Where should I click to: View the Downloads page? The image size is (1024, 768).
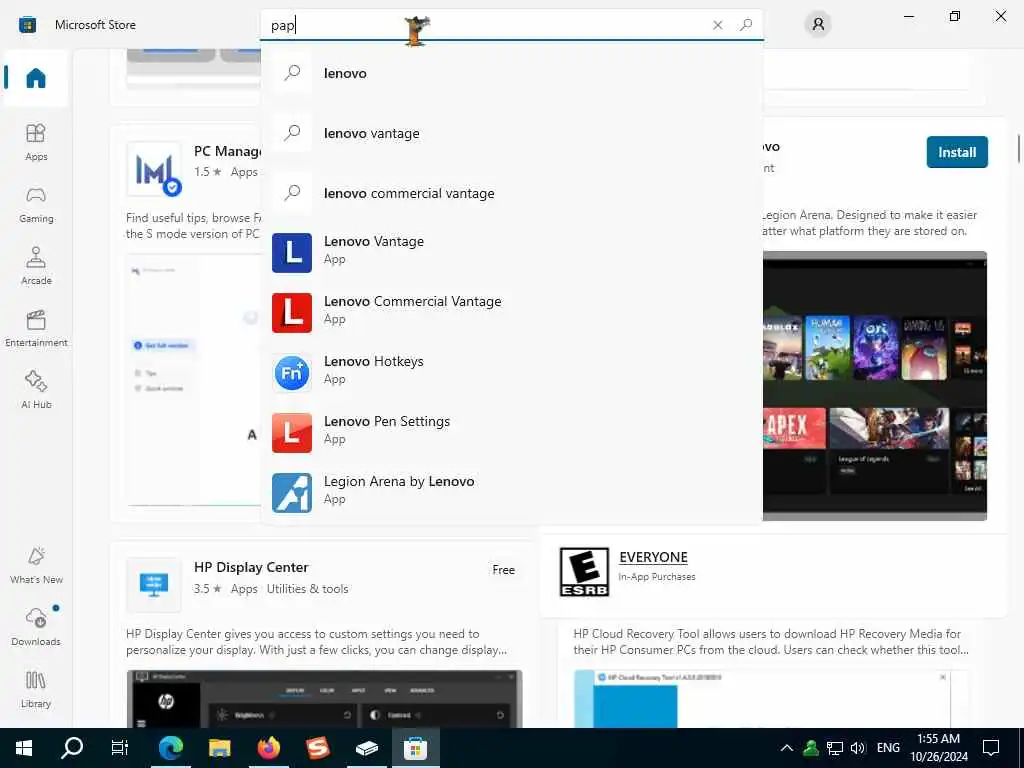(36, 627)
